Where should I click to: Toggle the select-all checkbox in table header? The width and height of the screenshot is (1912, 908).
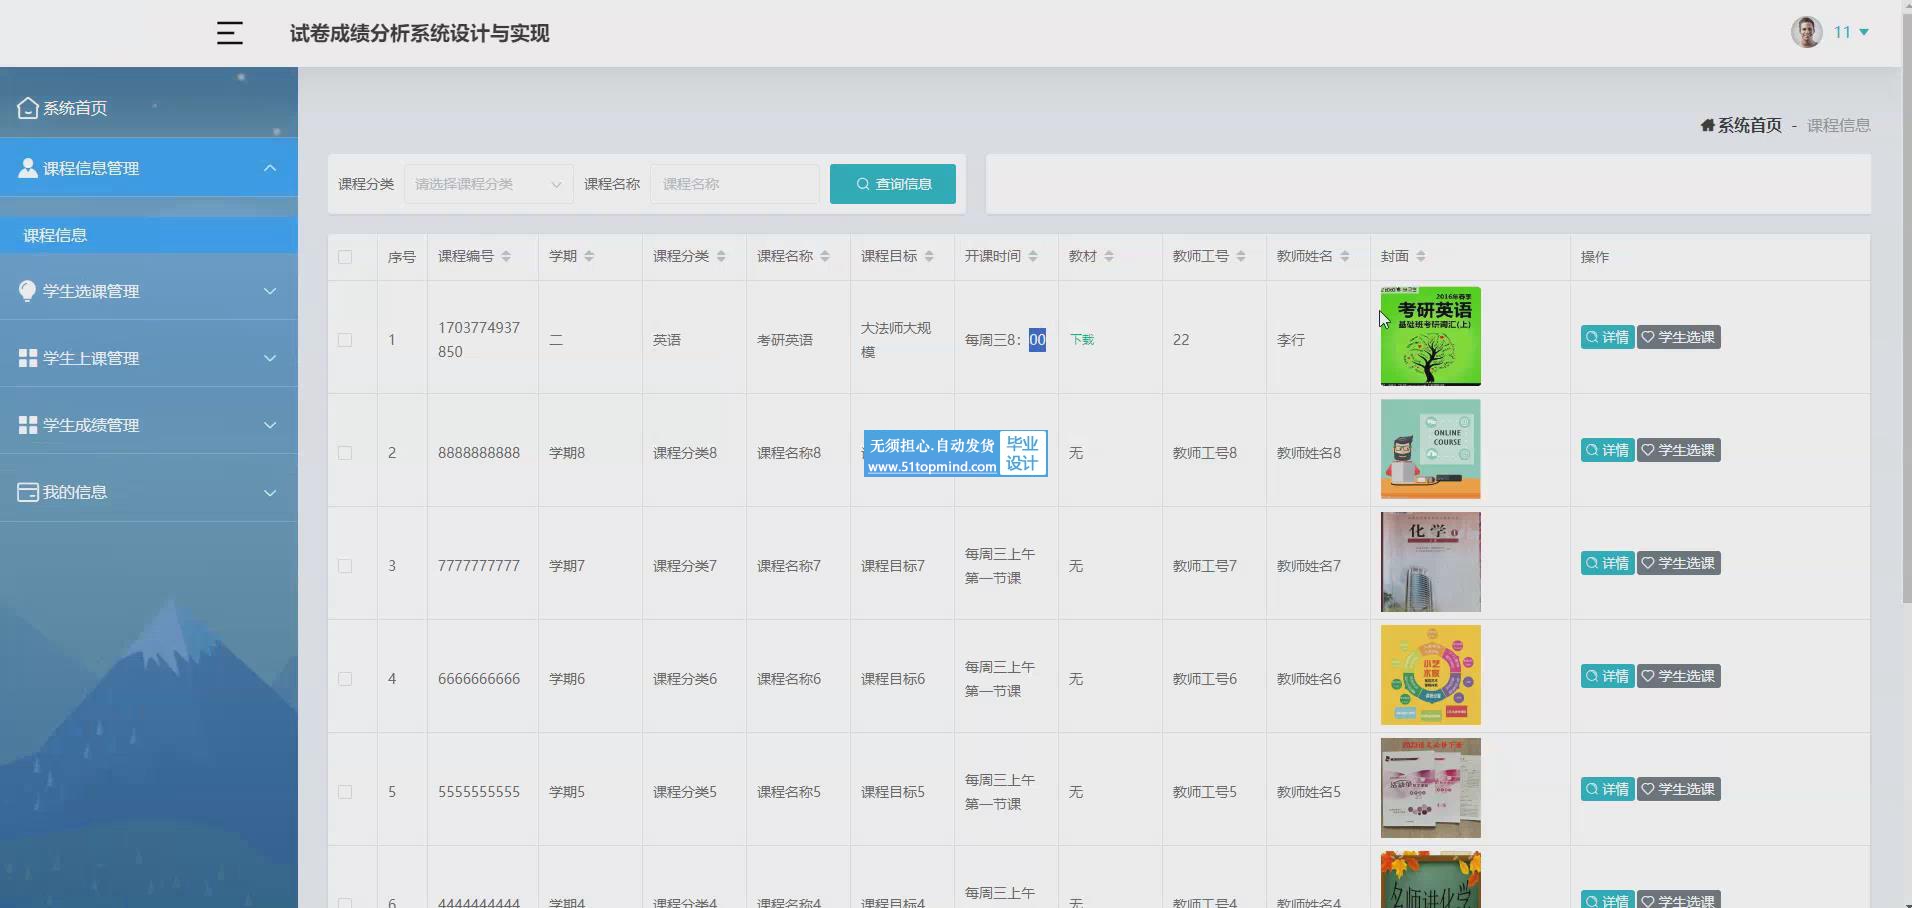click(345, 257)
